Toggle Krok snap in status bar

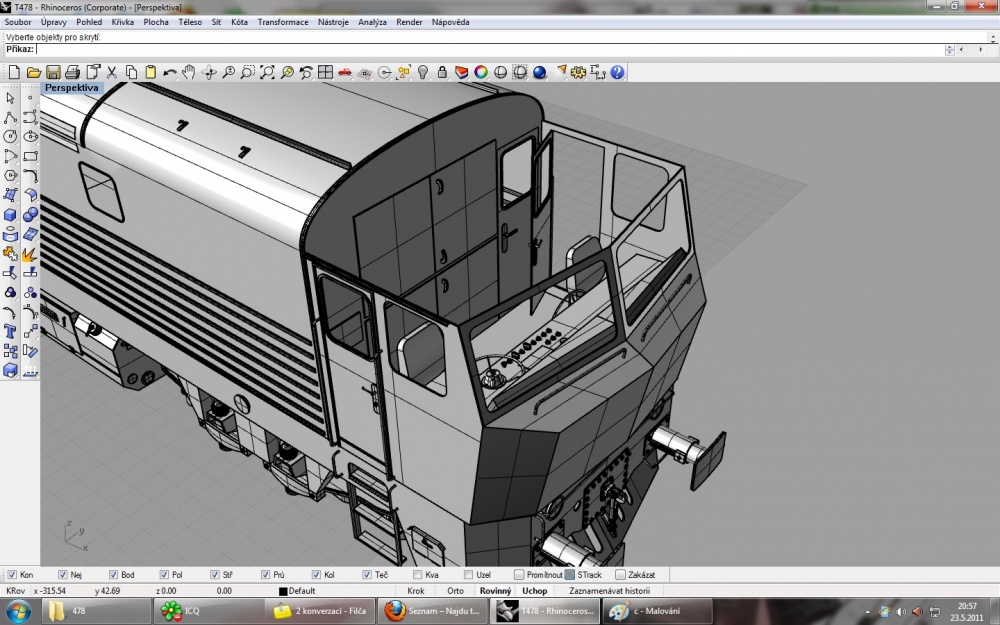pyautogui.click(x=416, y=591)
